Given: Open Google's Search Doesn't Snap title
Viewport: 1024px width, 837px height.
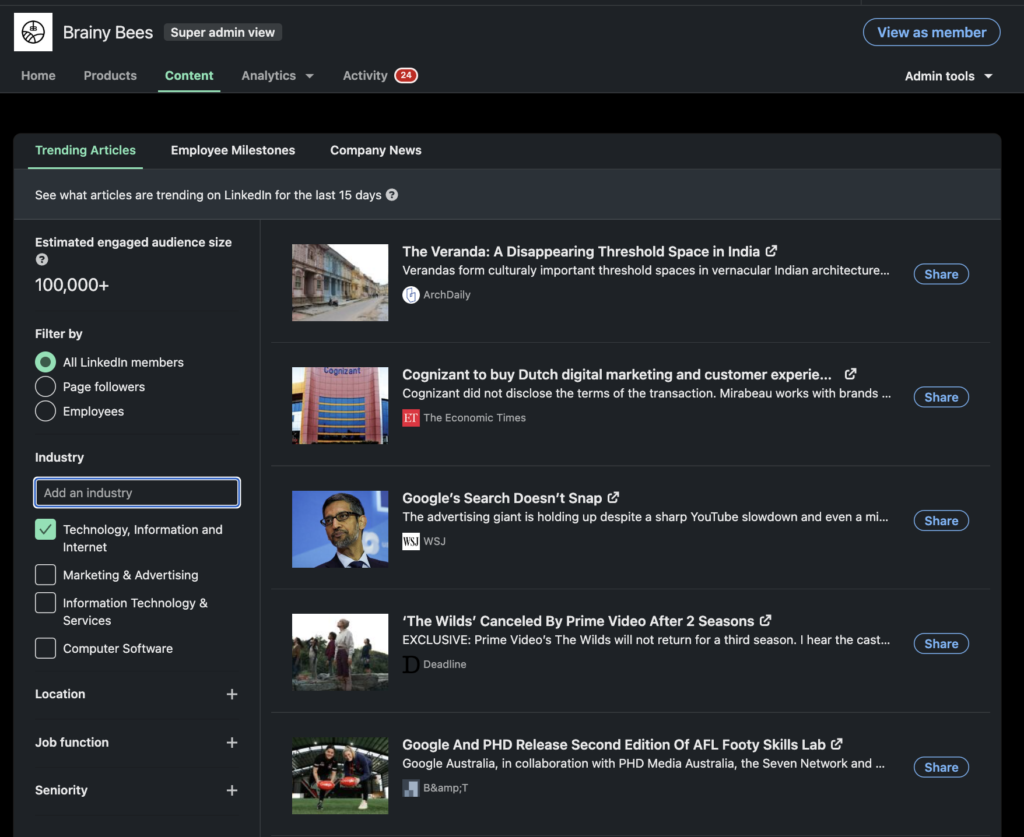Looking at the screenshot, I should click(x=502, y=498).
